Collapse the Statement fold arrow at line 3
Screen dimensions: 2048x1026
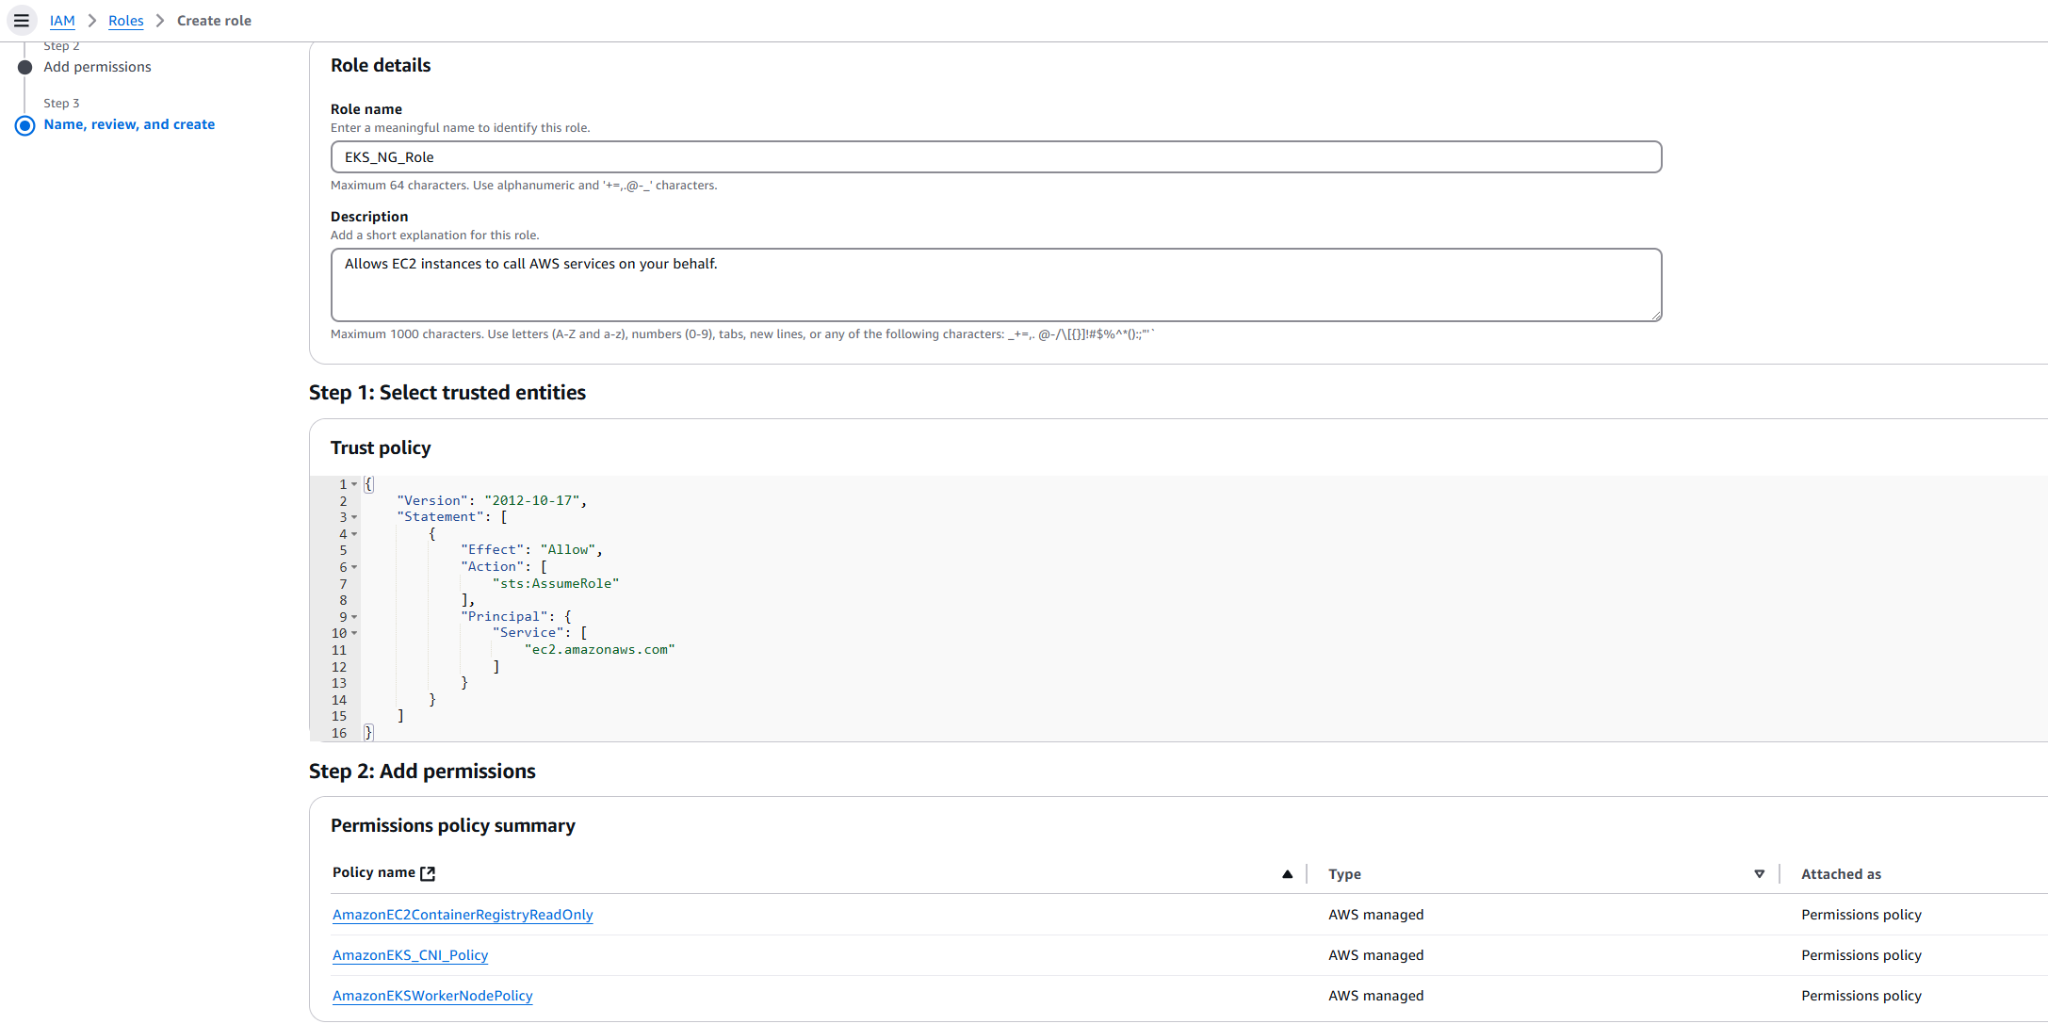coord(354,517)
